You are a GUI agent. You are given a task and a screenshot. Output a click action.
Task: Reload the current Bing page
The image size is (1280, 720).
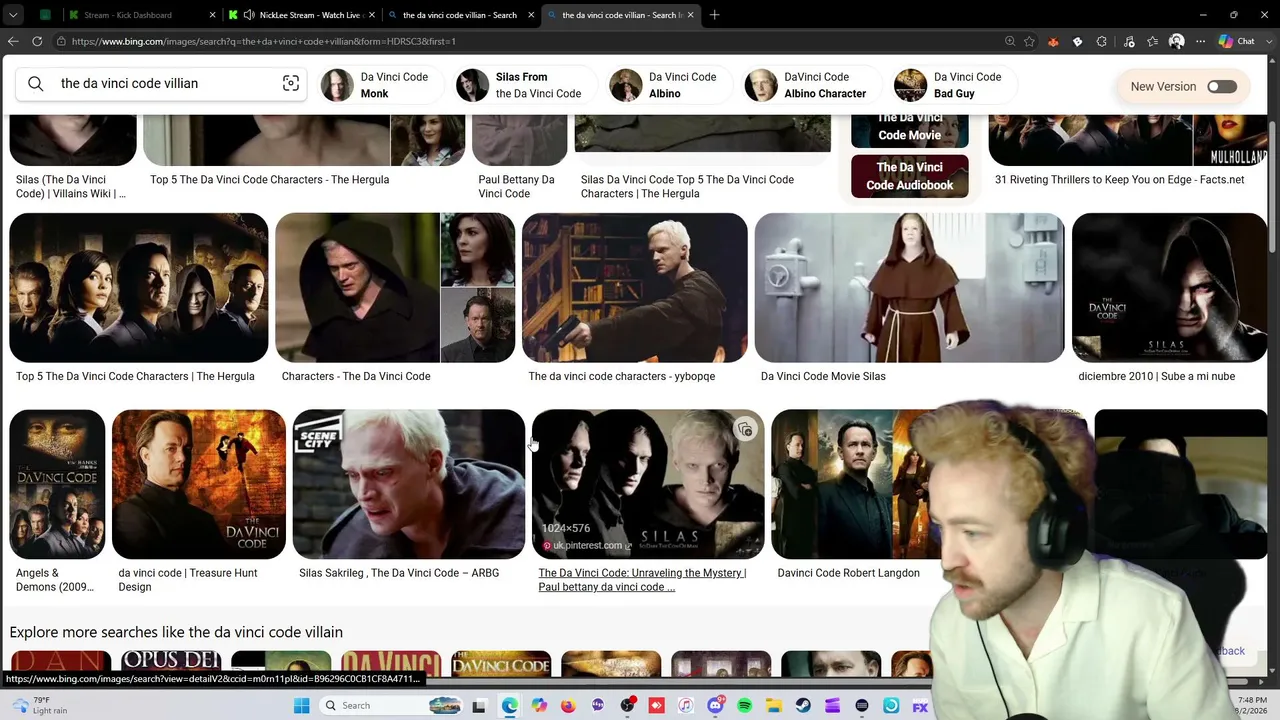point(37,41)
